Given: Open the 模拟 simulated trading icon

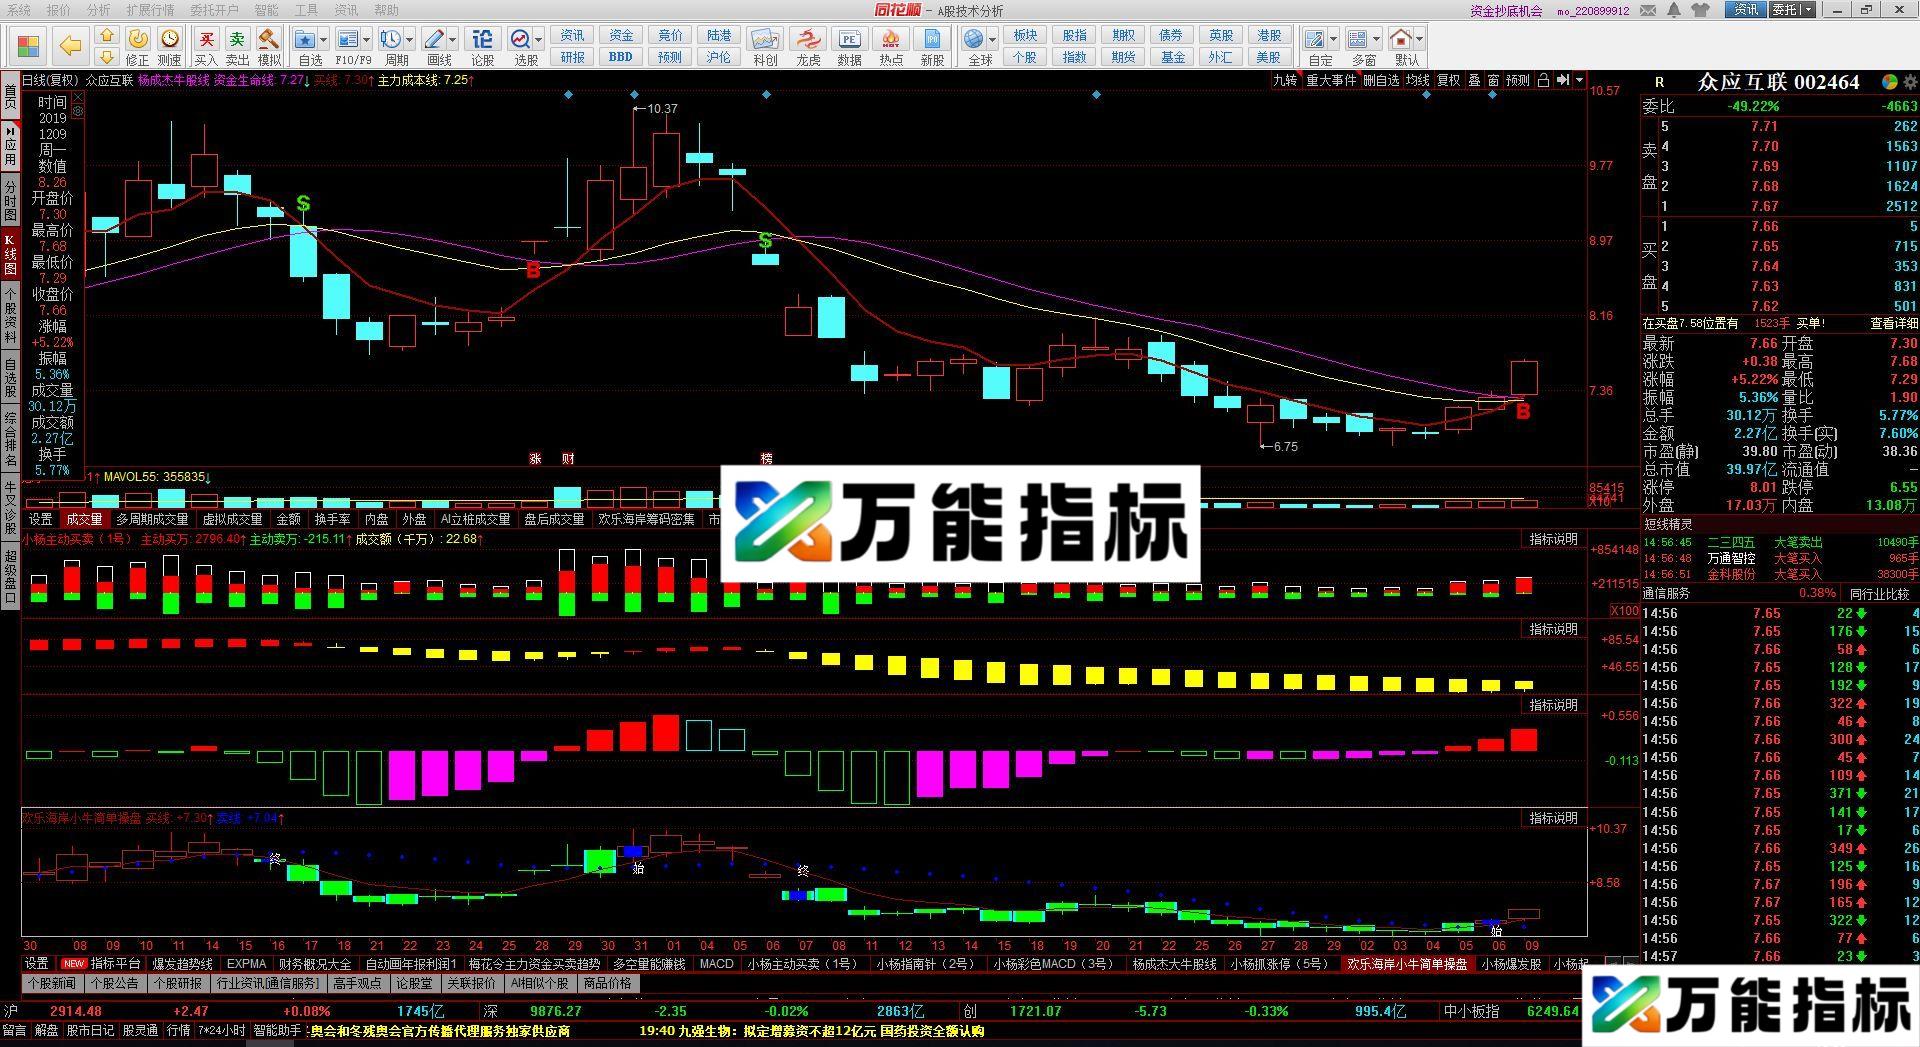Looking at the screenshot, I should point(268,40).
